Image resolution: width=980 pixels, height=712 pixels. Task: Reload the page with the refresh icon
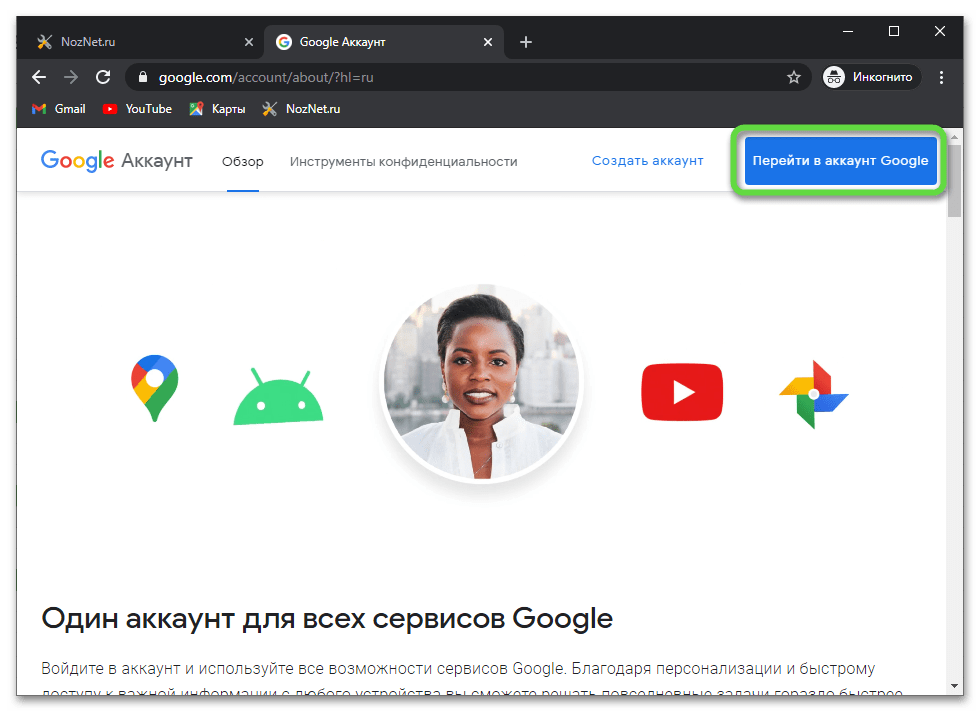[x=102, y=77]
